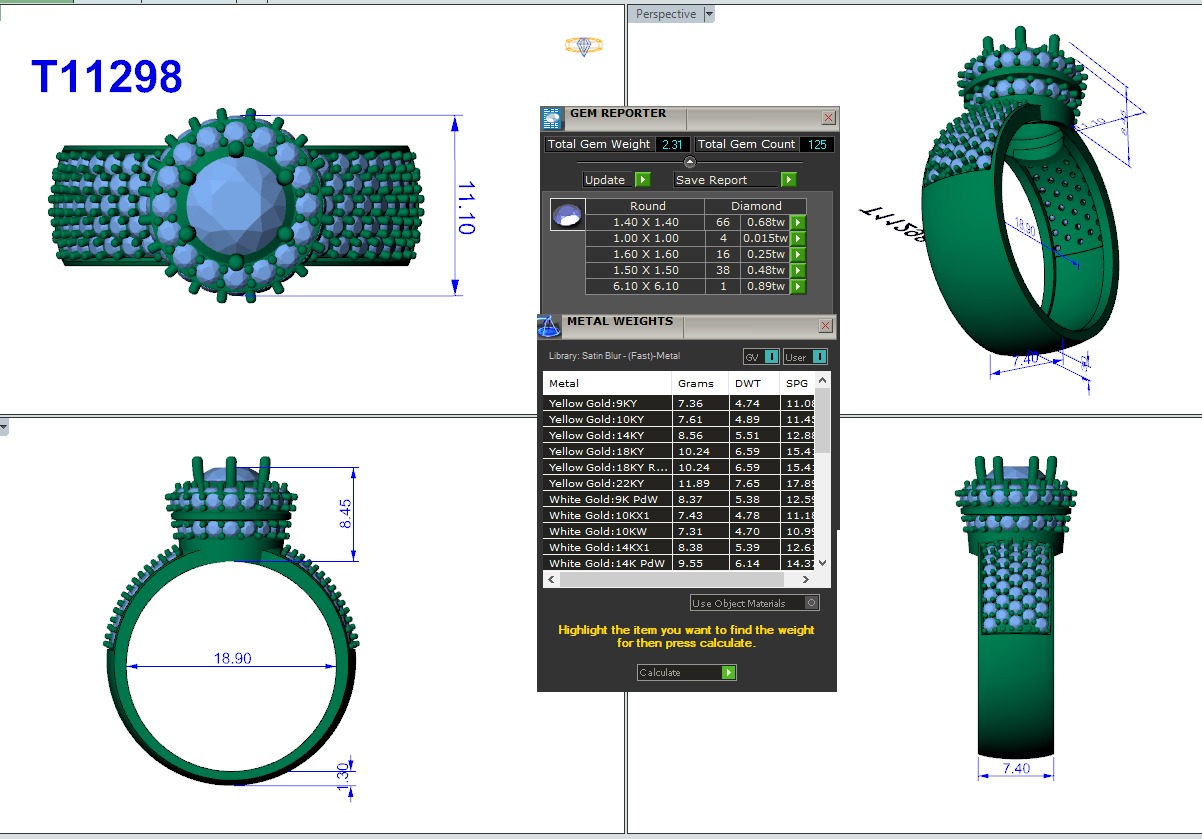The height and width of the screenshot is (839, 1202).
Task: Open the Perspective viewport dropdown arrow
Action: click(709, 14)
